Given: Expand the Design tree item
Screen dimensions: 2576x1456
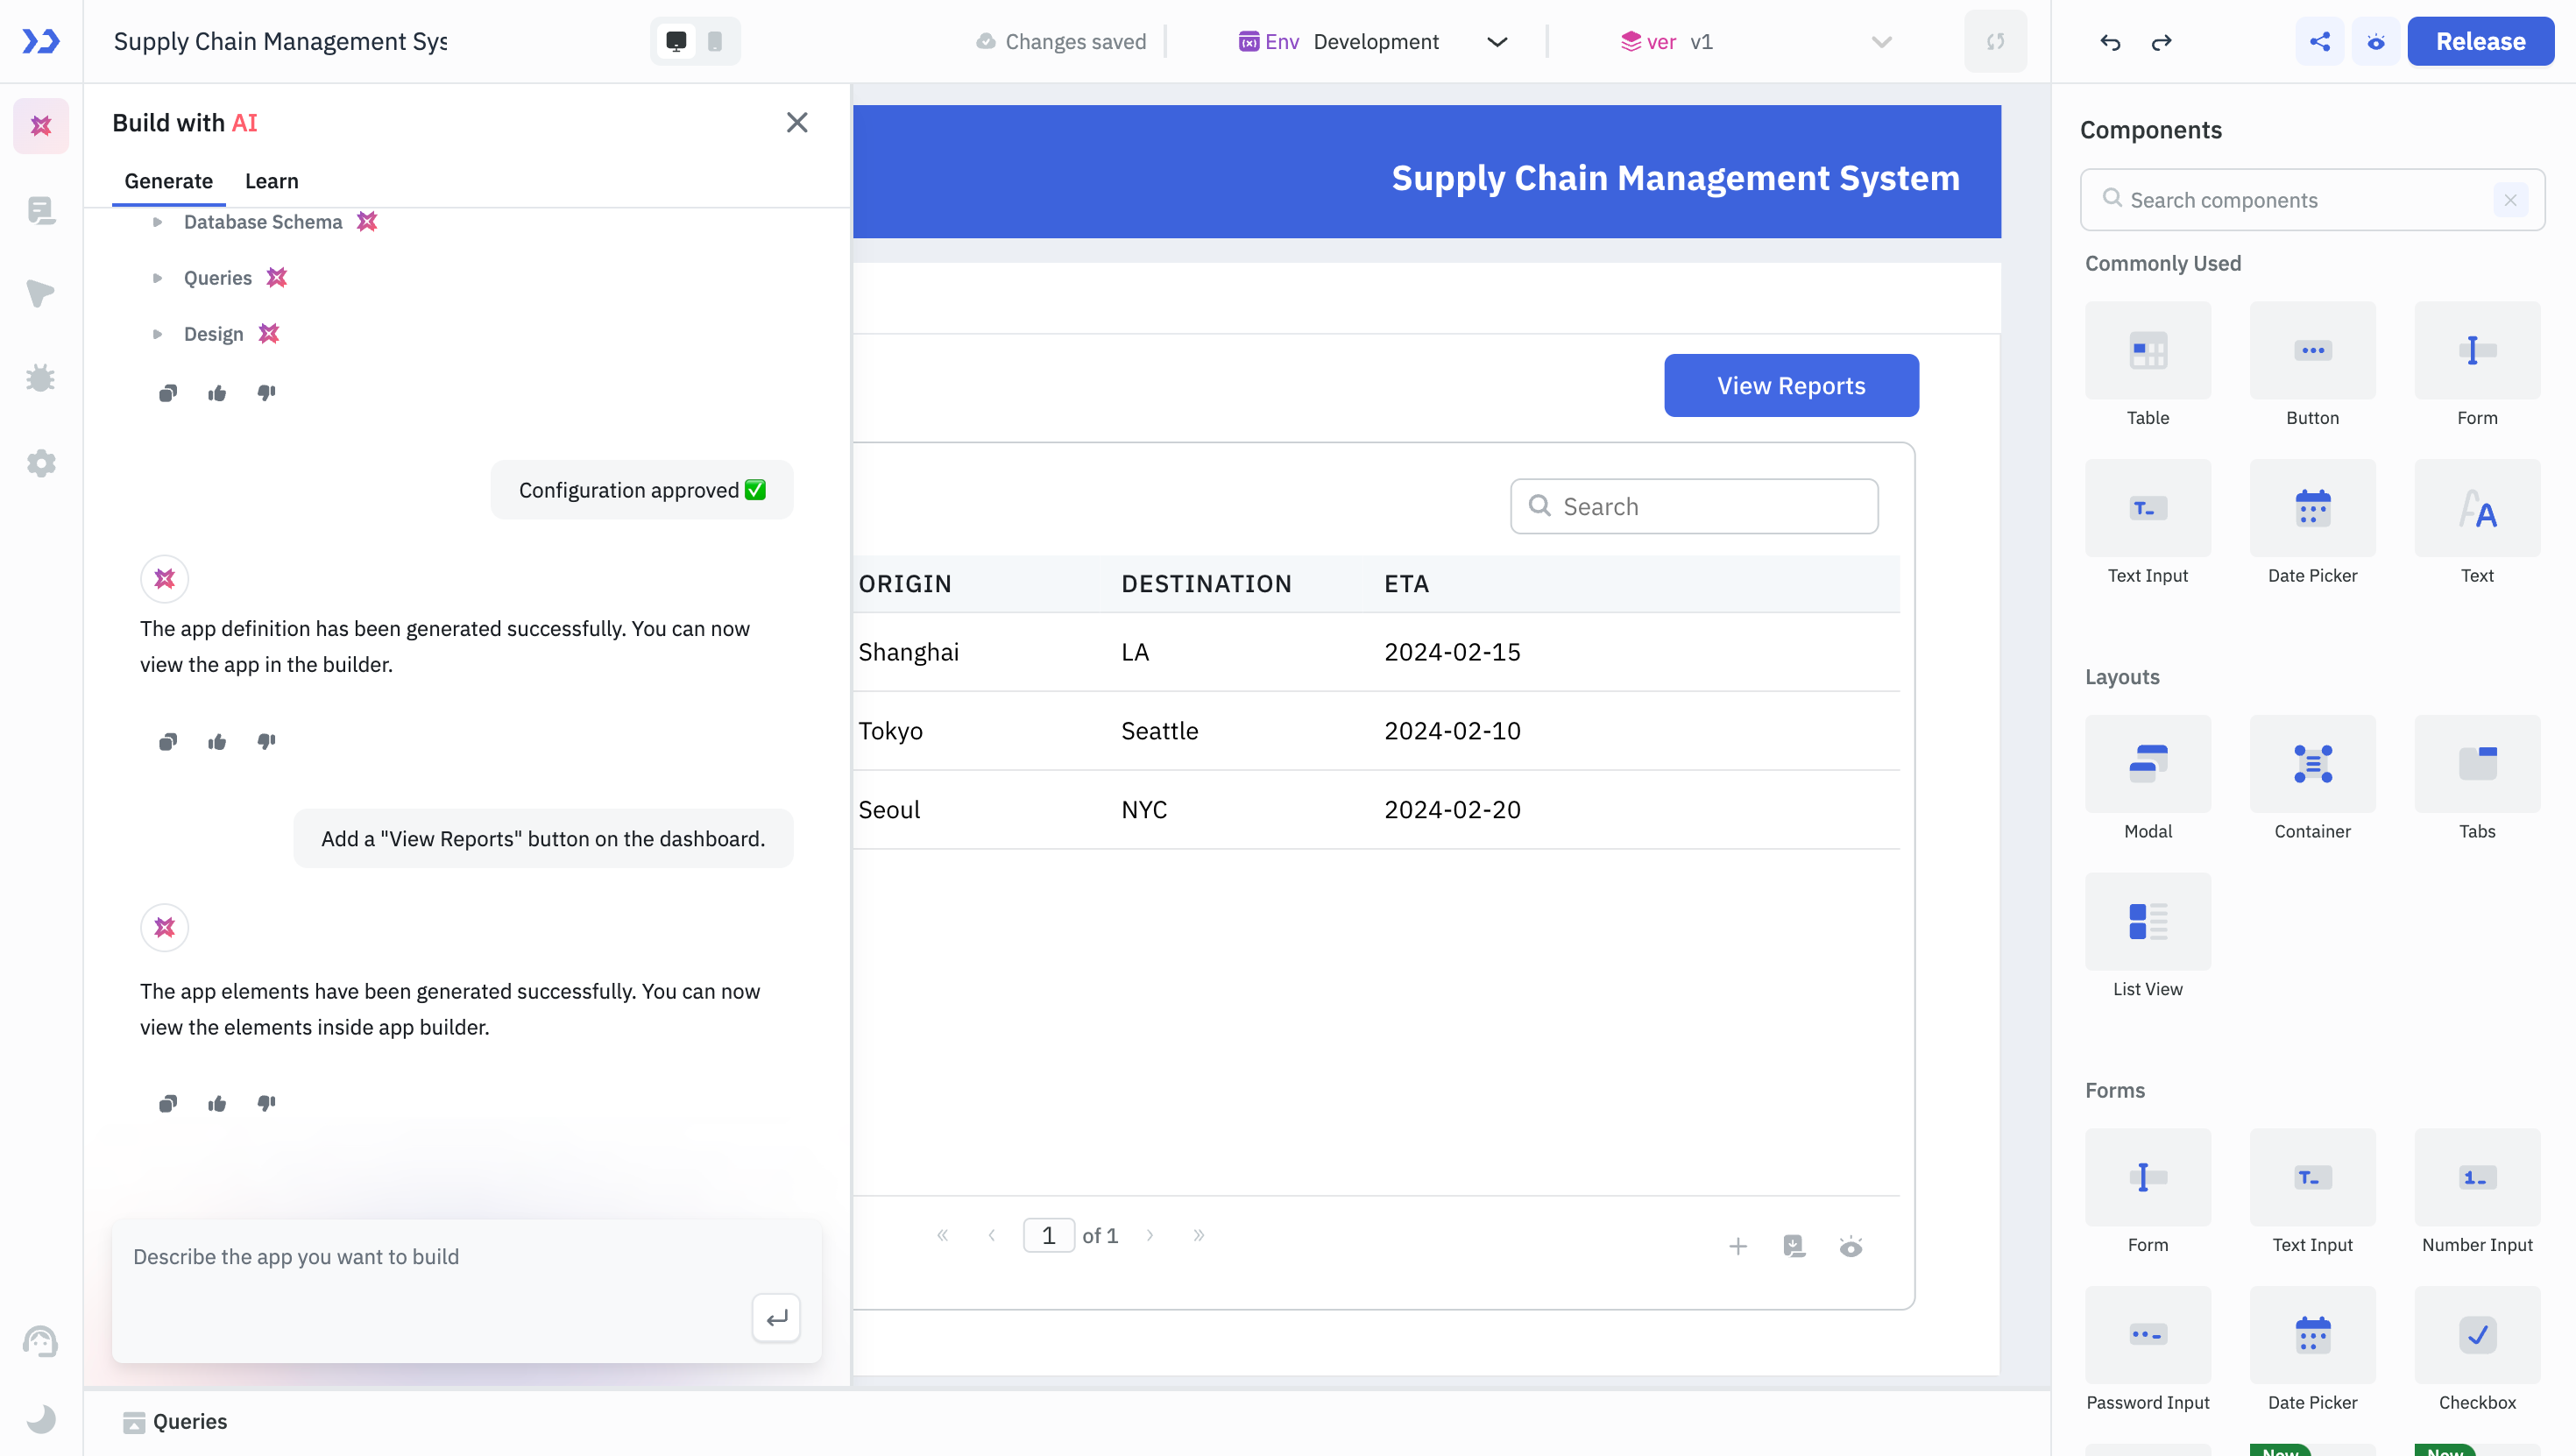Looking at the screenshot, I should tap(158, 335).
